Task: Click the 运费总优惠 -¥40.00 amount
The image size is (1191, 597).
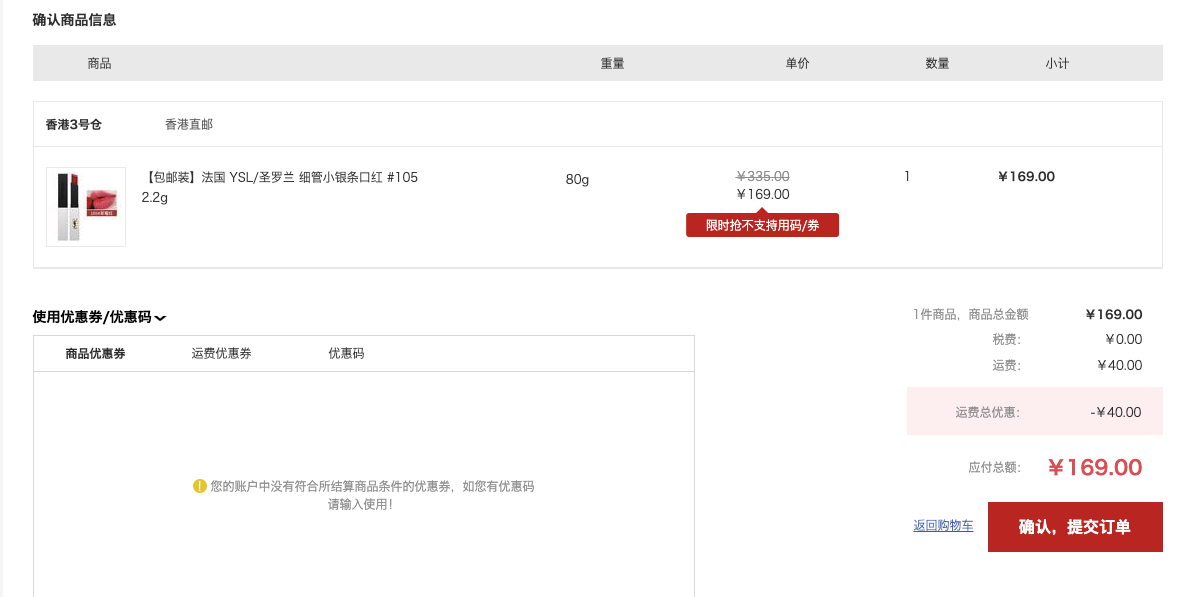Action: click(x=1116, y=412)
